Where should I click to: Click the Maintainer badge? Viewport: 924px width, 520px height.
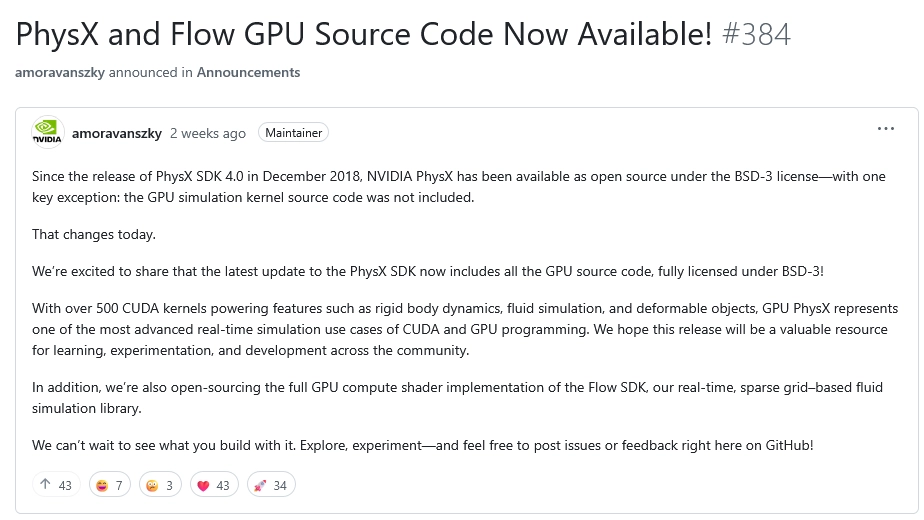coord(293,133)
